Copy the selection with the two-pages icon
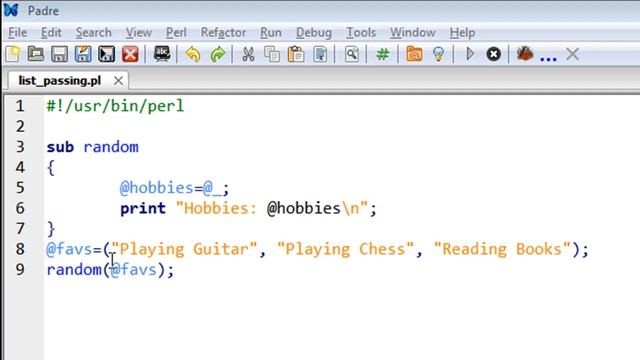This screenshot has width=640, height=360. 272,54
